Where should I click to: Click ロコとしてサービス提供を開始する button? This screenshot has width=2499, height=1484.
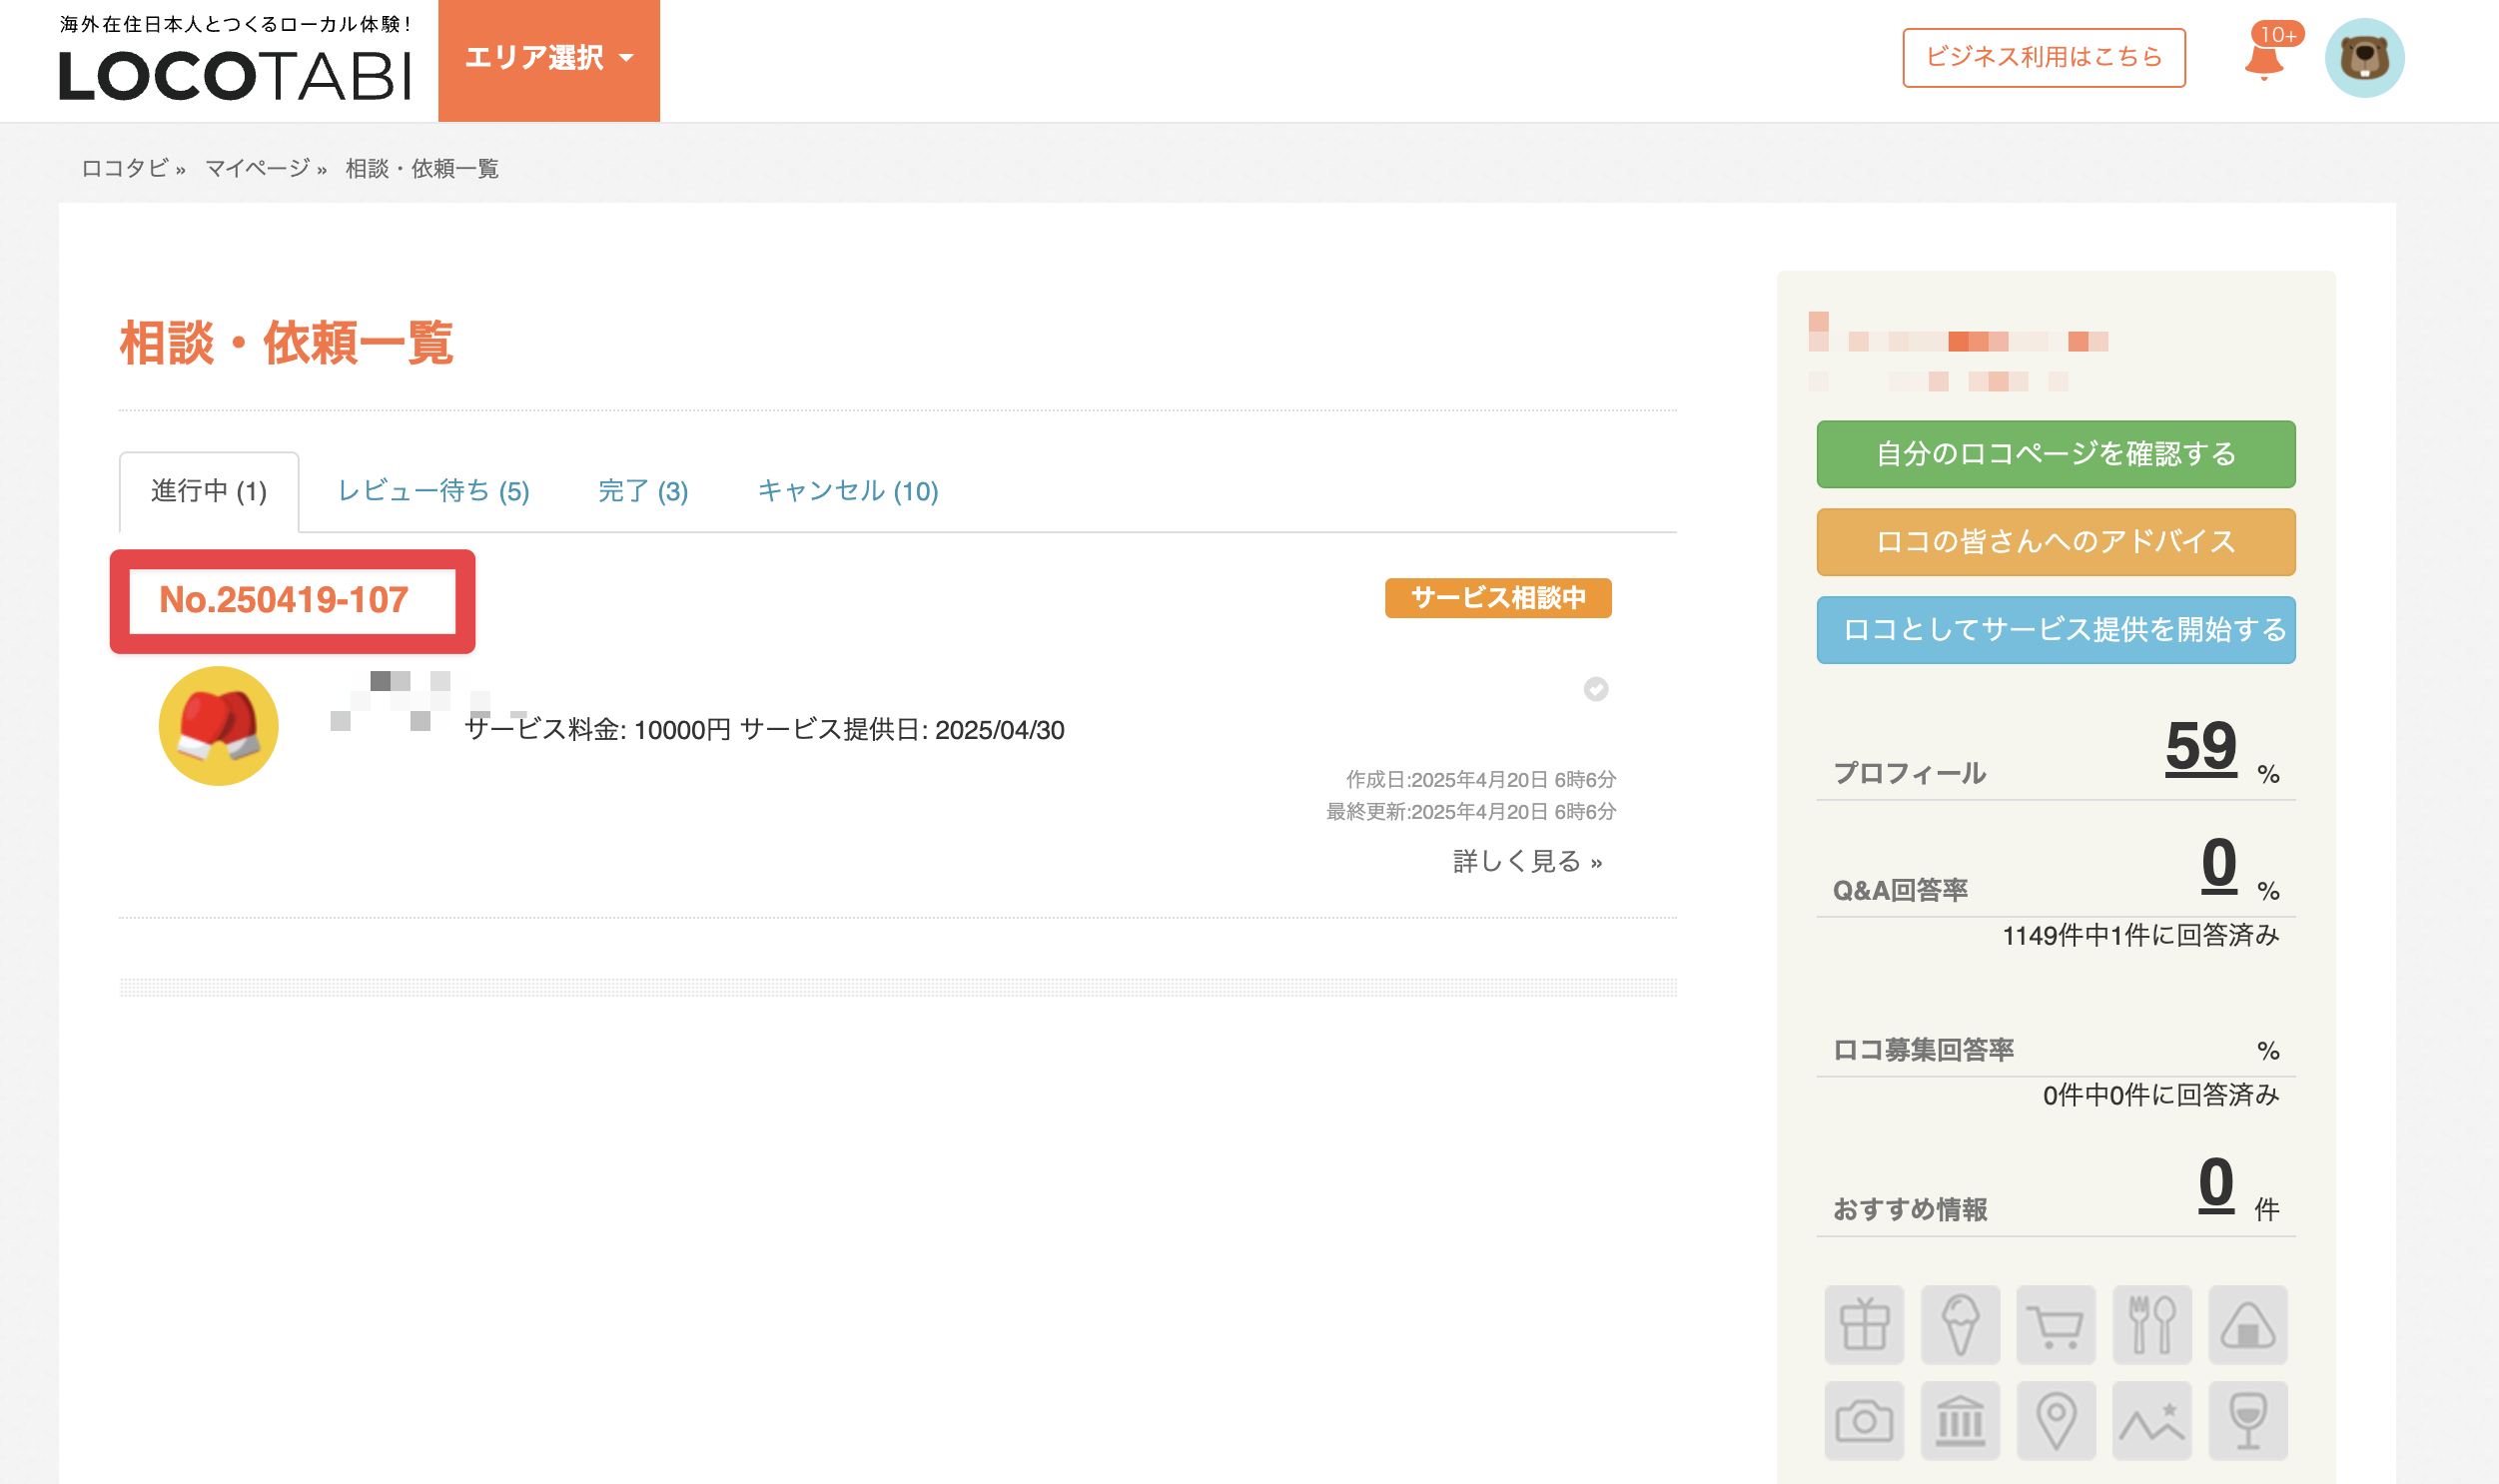(2055, 630)
